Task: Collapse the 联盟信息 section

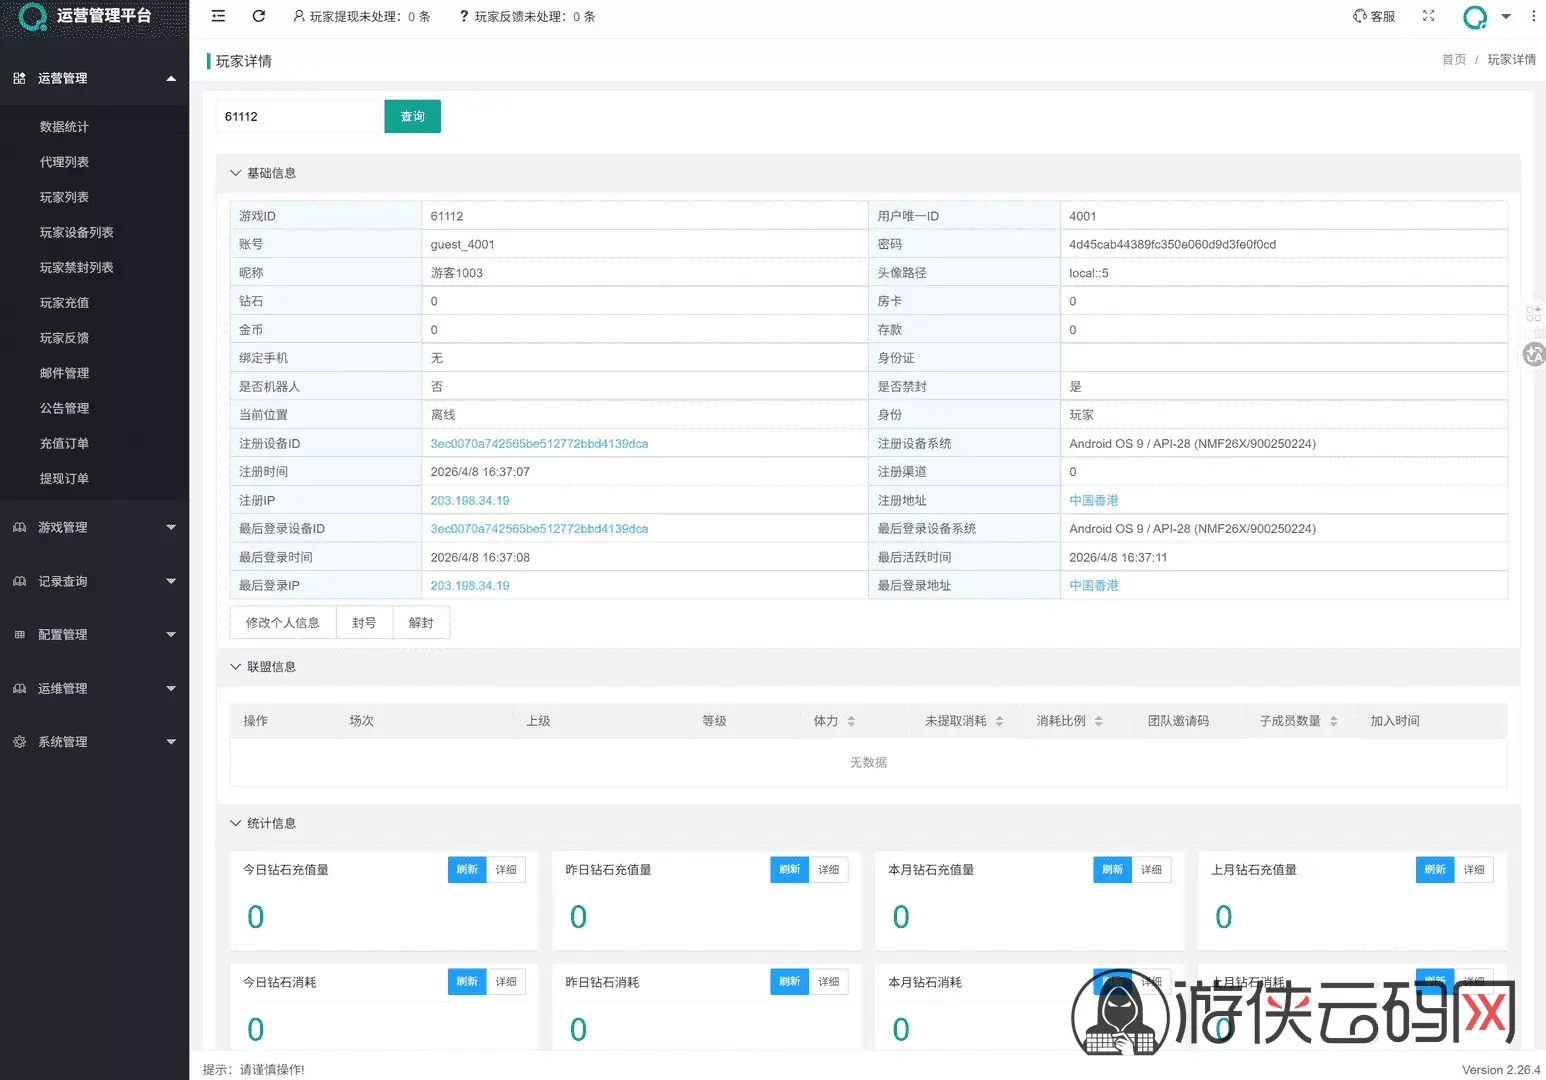Action: click(x=235, y=667)
